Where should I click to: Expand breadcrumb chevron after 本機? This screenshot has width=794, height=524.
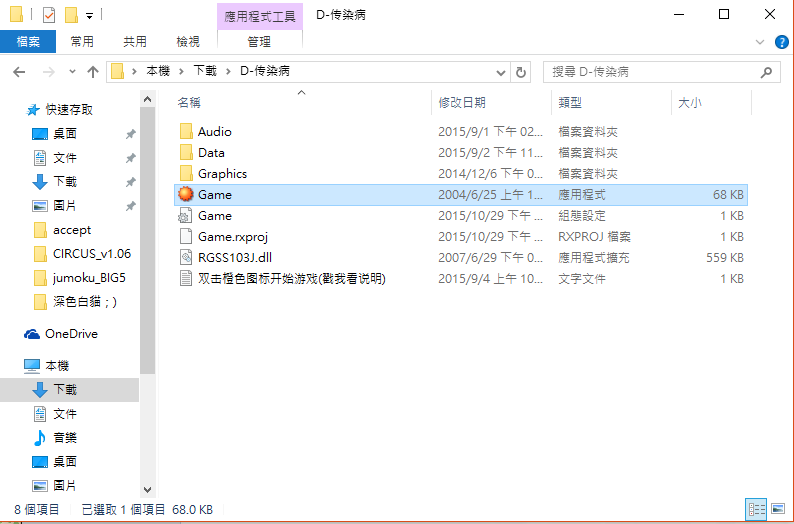coord(181,71)
